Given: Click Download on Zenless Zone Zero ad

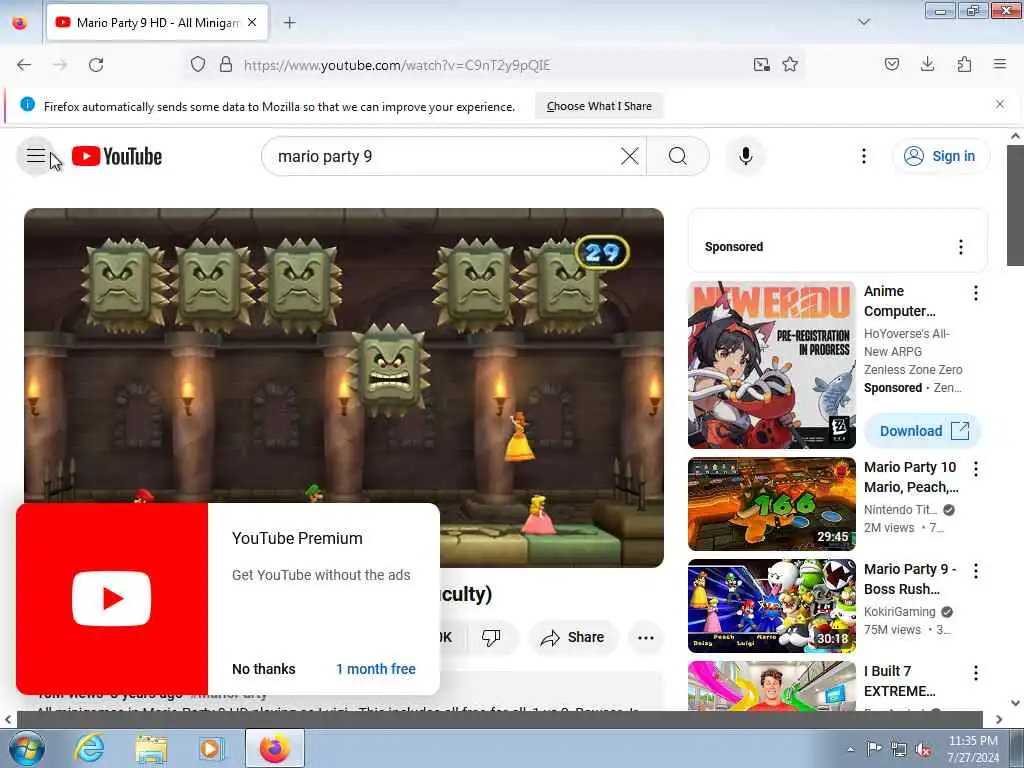Looking at the screenshot, I should coord(923,431).
